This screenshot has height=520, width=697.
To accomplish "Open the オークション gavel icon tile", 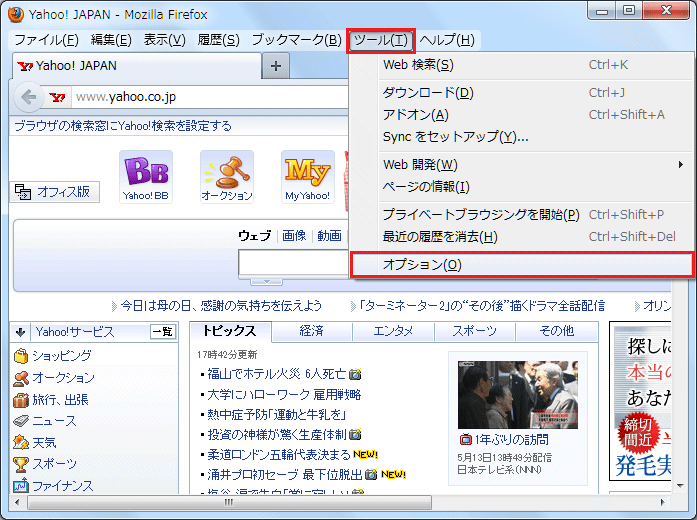I will click(x=227, y=176).
